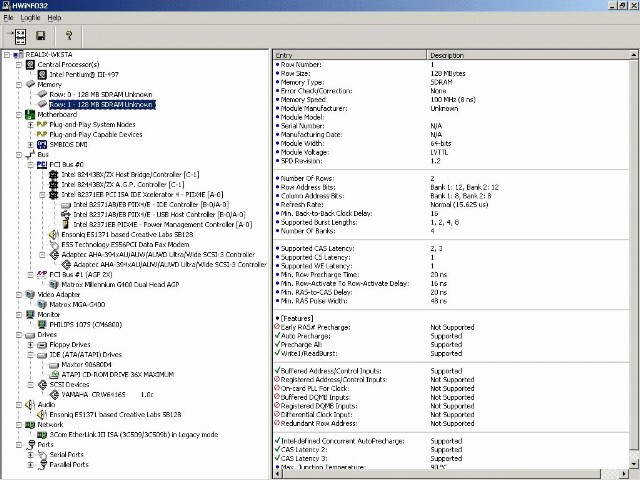640x480 pixels.
Task: Collapse the Memory node
Action: pos(19,84)
